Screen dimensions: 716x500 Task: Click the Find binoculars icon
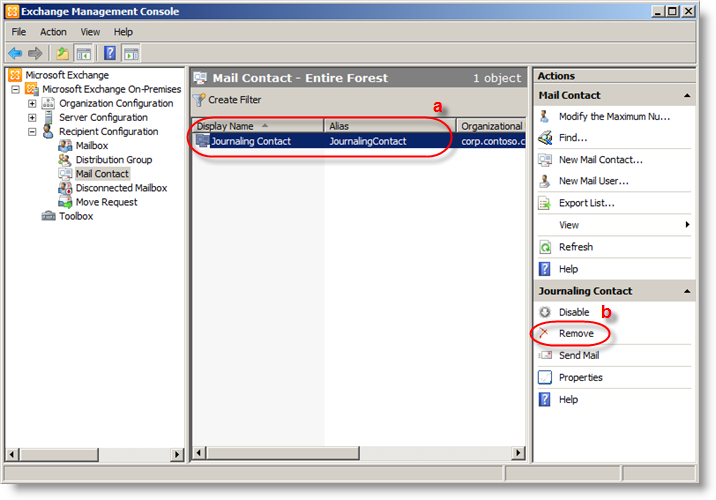point(545,137)
